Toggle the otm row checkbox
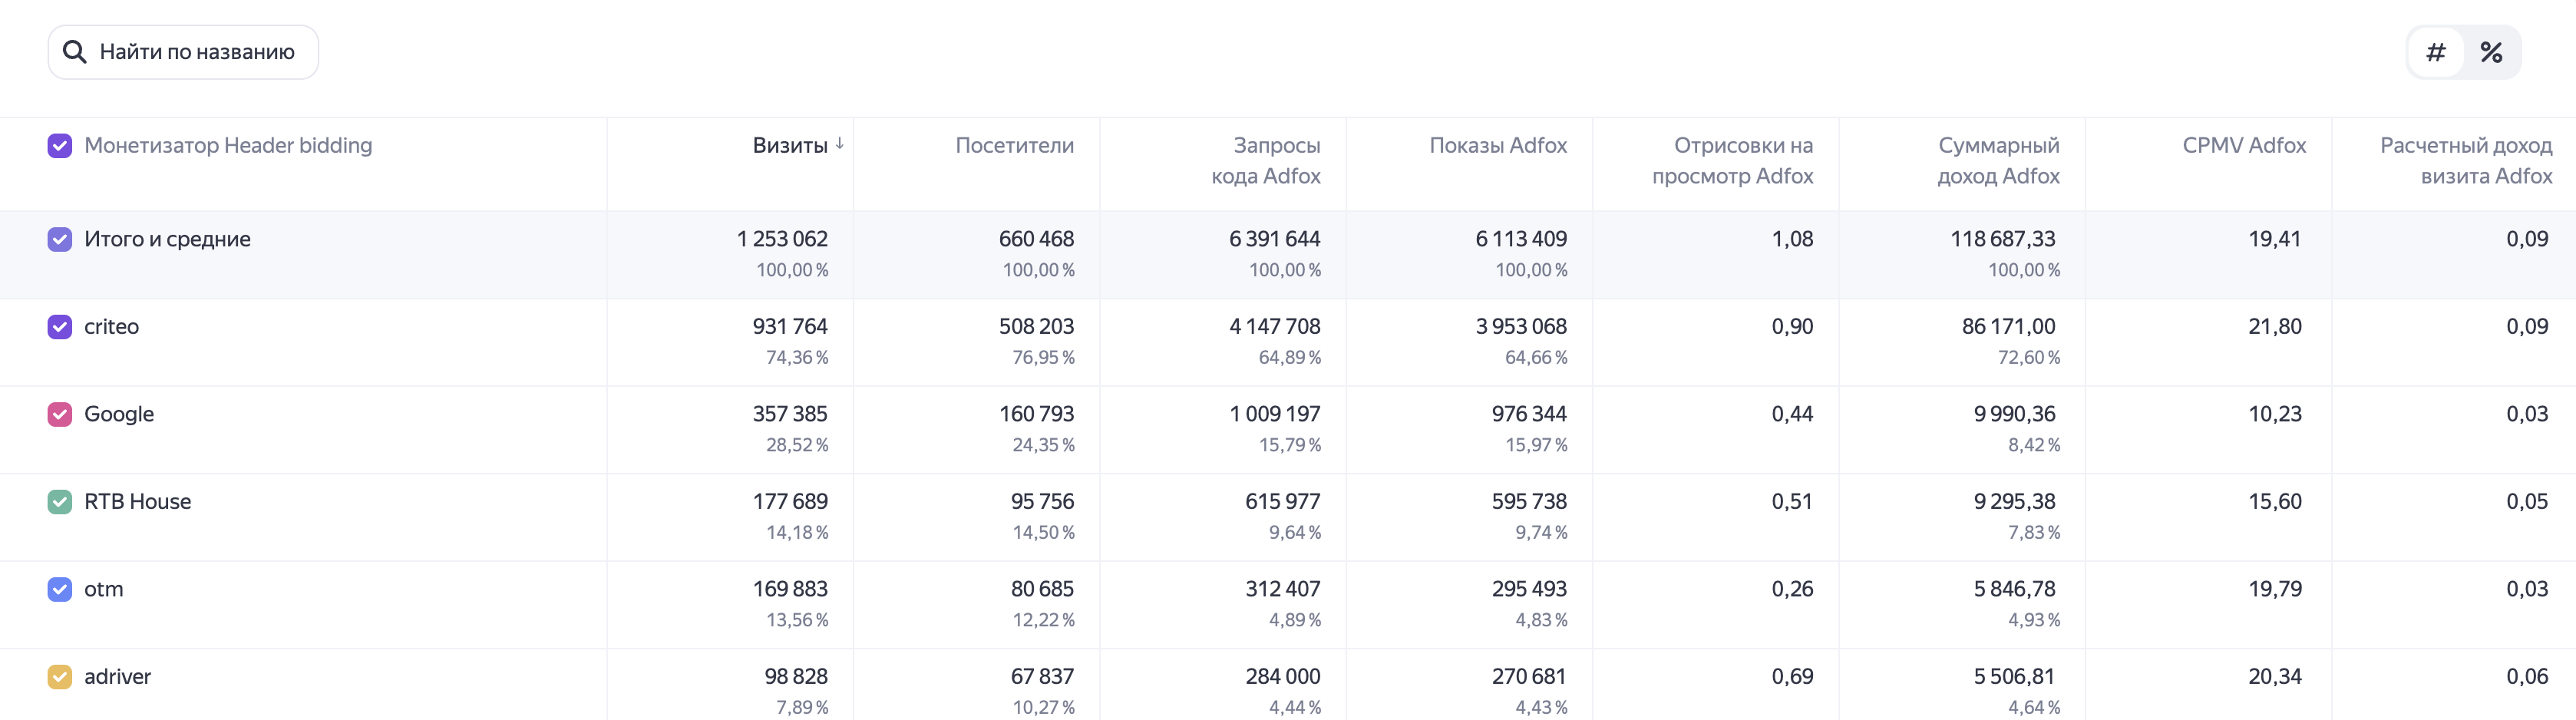The height and width of the screenshot is (720, 2576). pos(60,589)
